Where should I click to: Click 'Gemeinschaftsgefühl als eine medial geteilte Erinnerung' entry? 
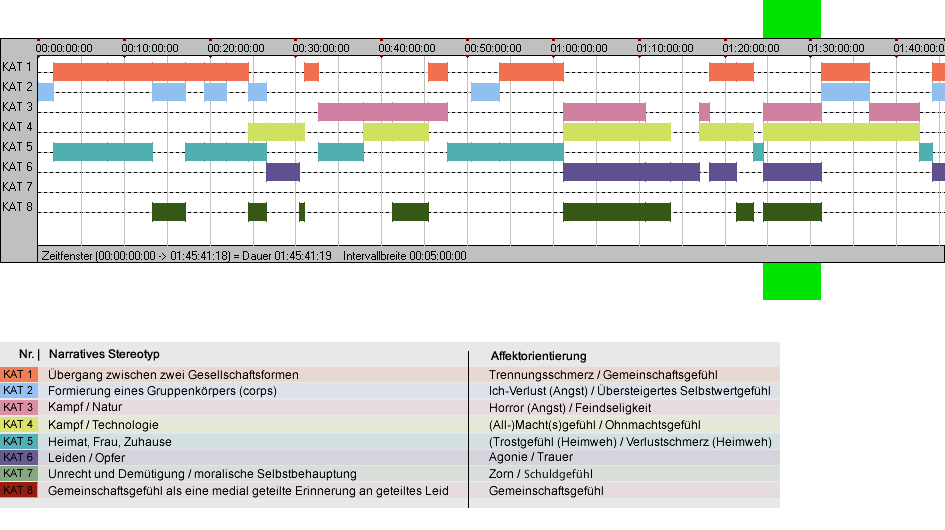click(248, 491)
